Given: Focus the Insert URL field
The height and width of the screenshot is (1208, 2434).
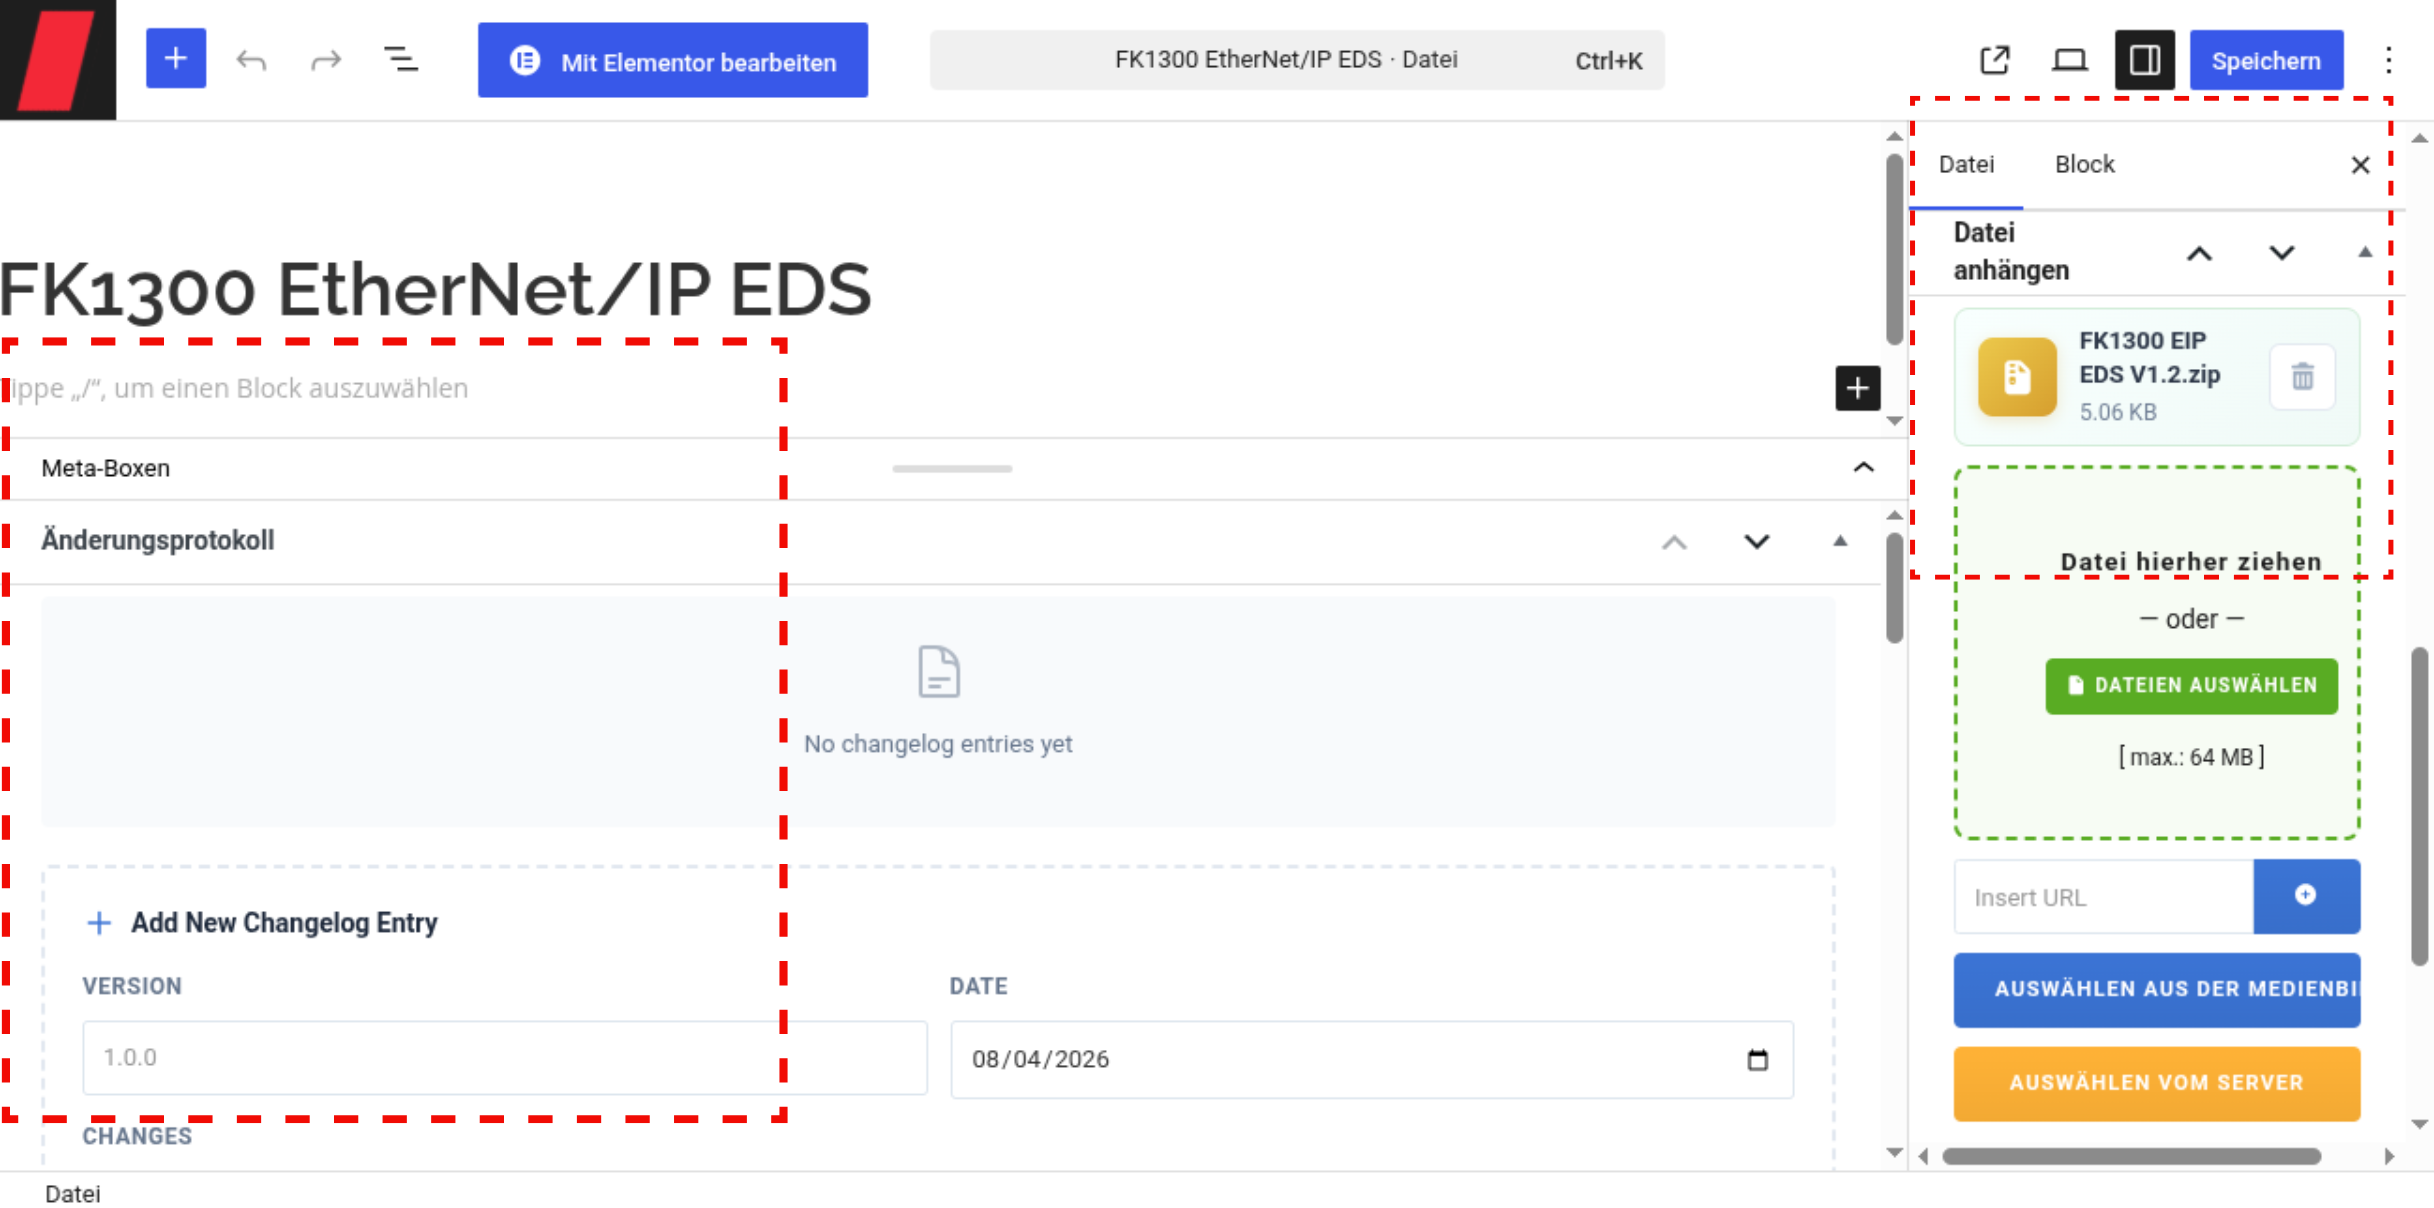Looking at the screenshot, I should point(2104,897).
